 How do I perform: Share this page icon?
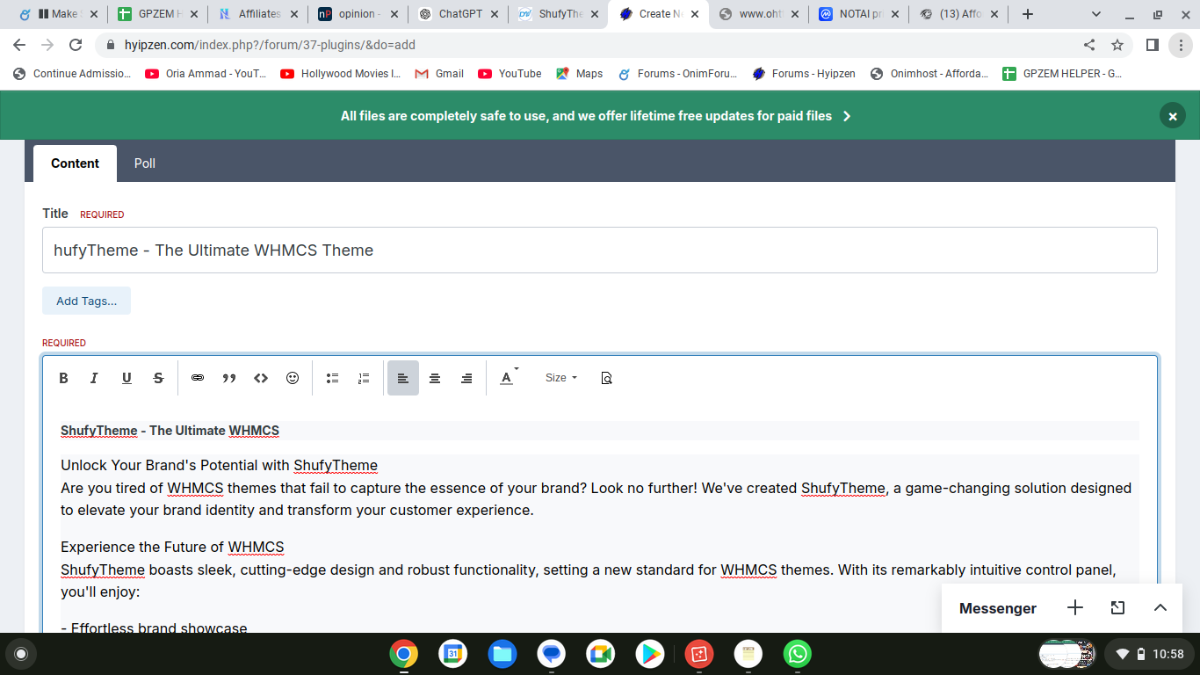pyautogui.click(x=1089, y=45)
